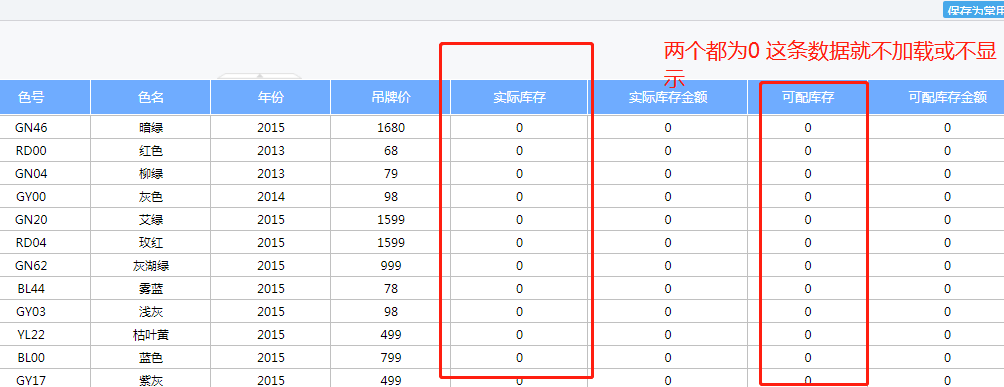This screenshot has height=387, width=1004.
Task: Select the 红色 color name cell
Action: point(151,151)
